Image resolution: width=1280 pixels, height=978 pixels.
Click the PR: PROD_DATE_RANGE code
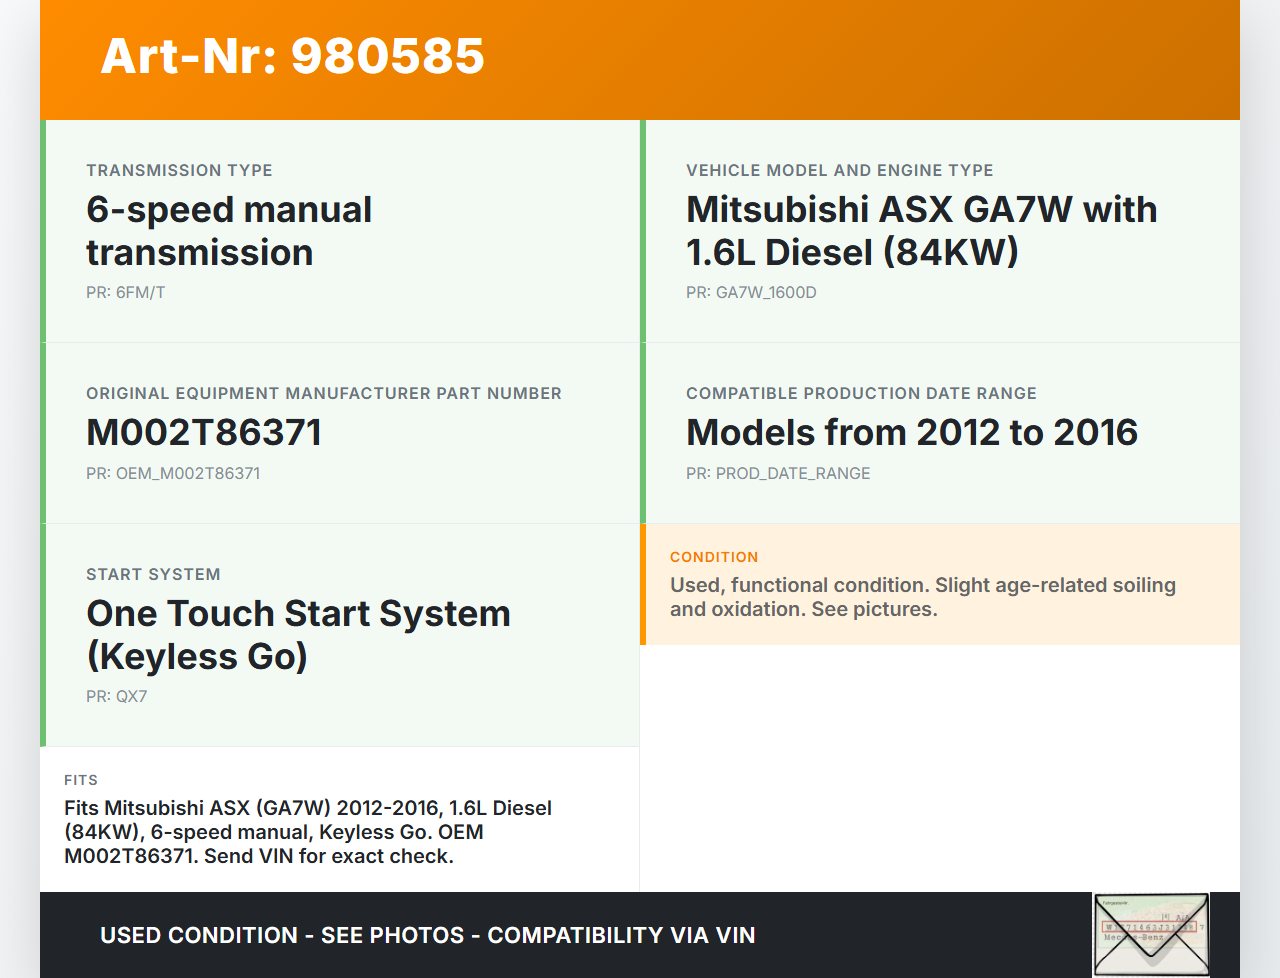pos(778,474)
